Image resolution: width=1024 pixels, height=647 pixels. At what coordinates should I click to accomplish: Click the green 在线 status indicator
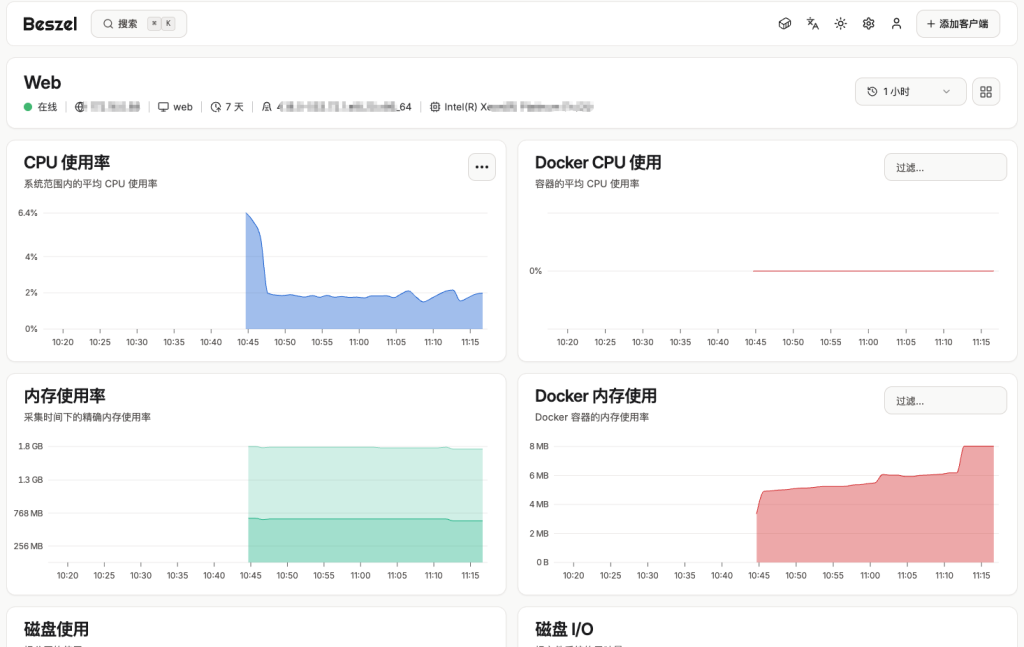(29, 107)
